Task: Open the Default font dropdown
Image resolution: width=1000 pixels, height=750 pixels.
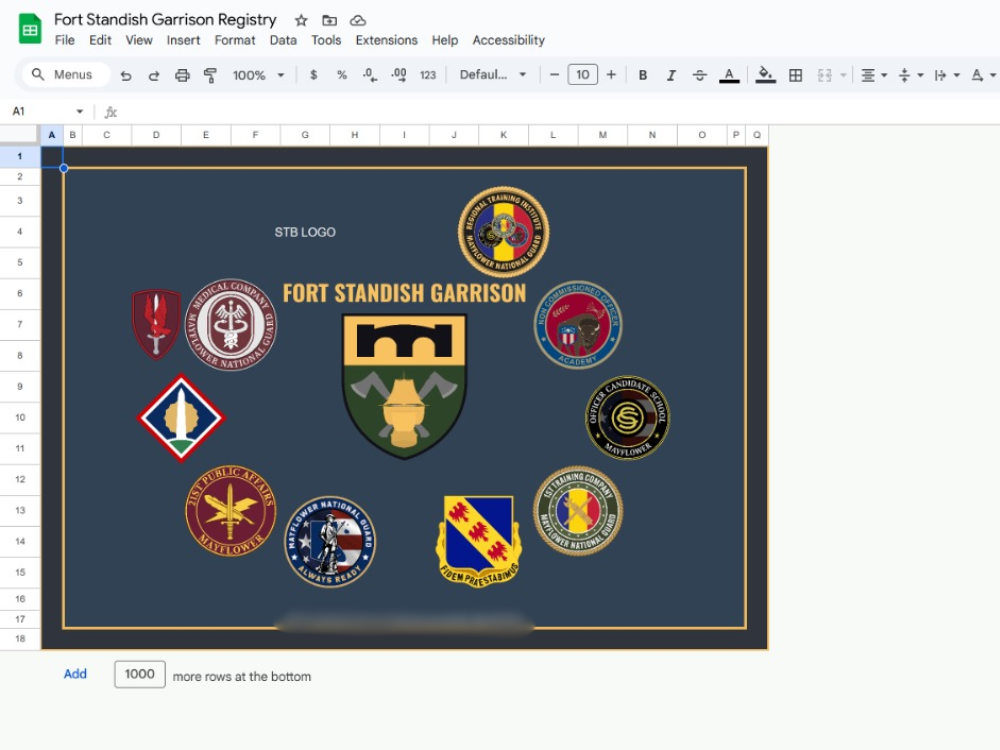Action: pos(493,75)
